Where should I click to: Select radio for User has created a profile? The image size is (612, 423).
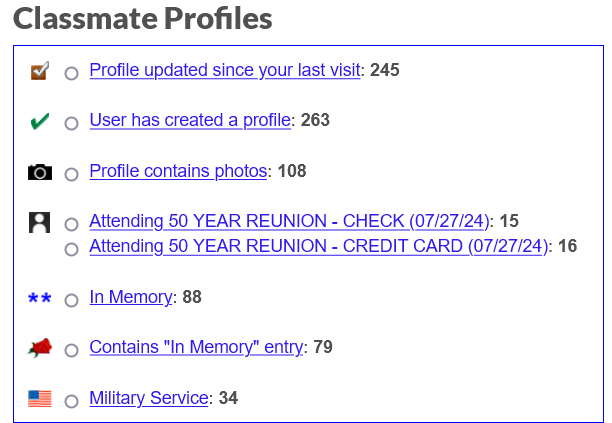pos(71,123)
